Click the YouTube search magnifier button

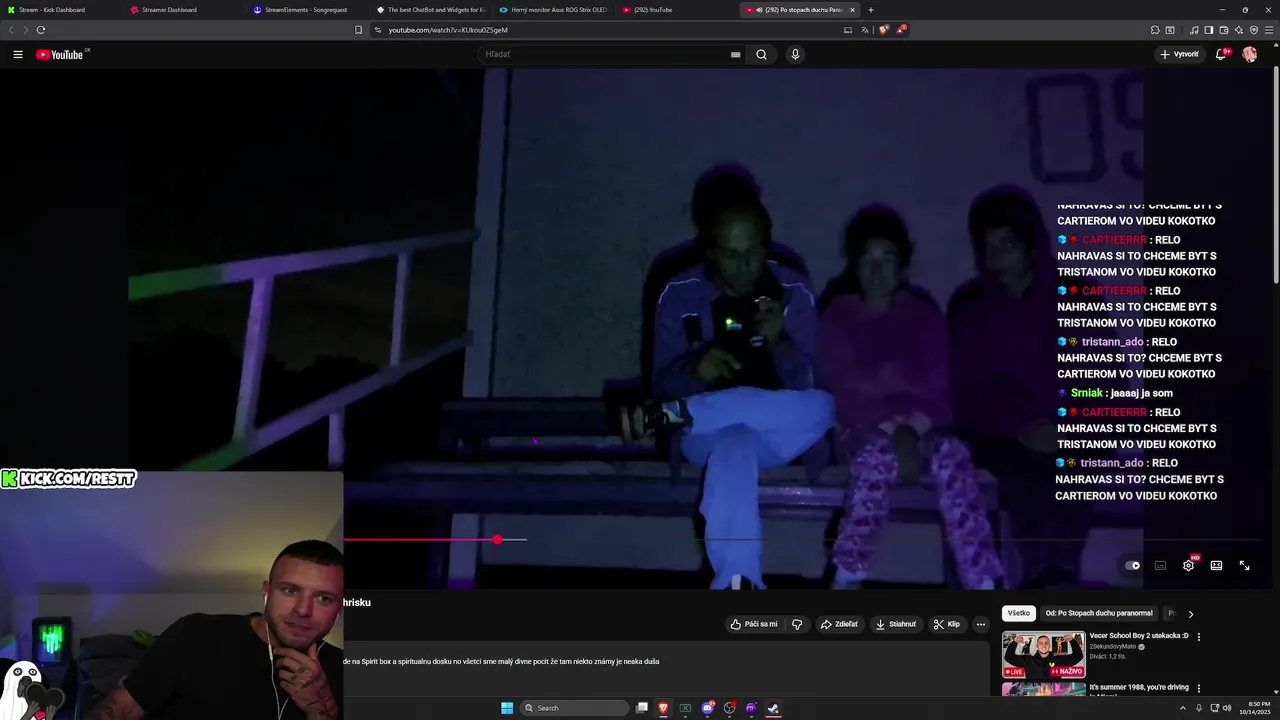(761, 55)
